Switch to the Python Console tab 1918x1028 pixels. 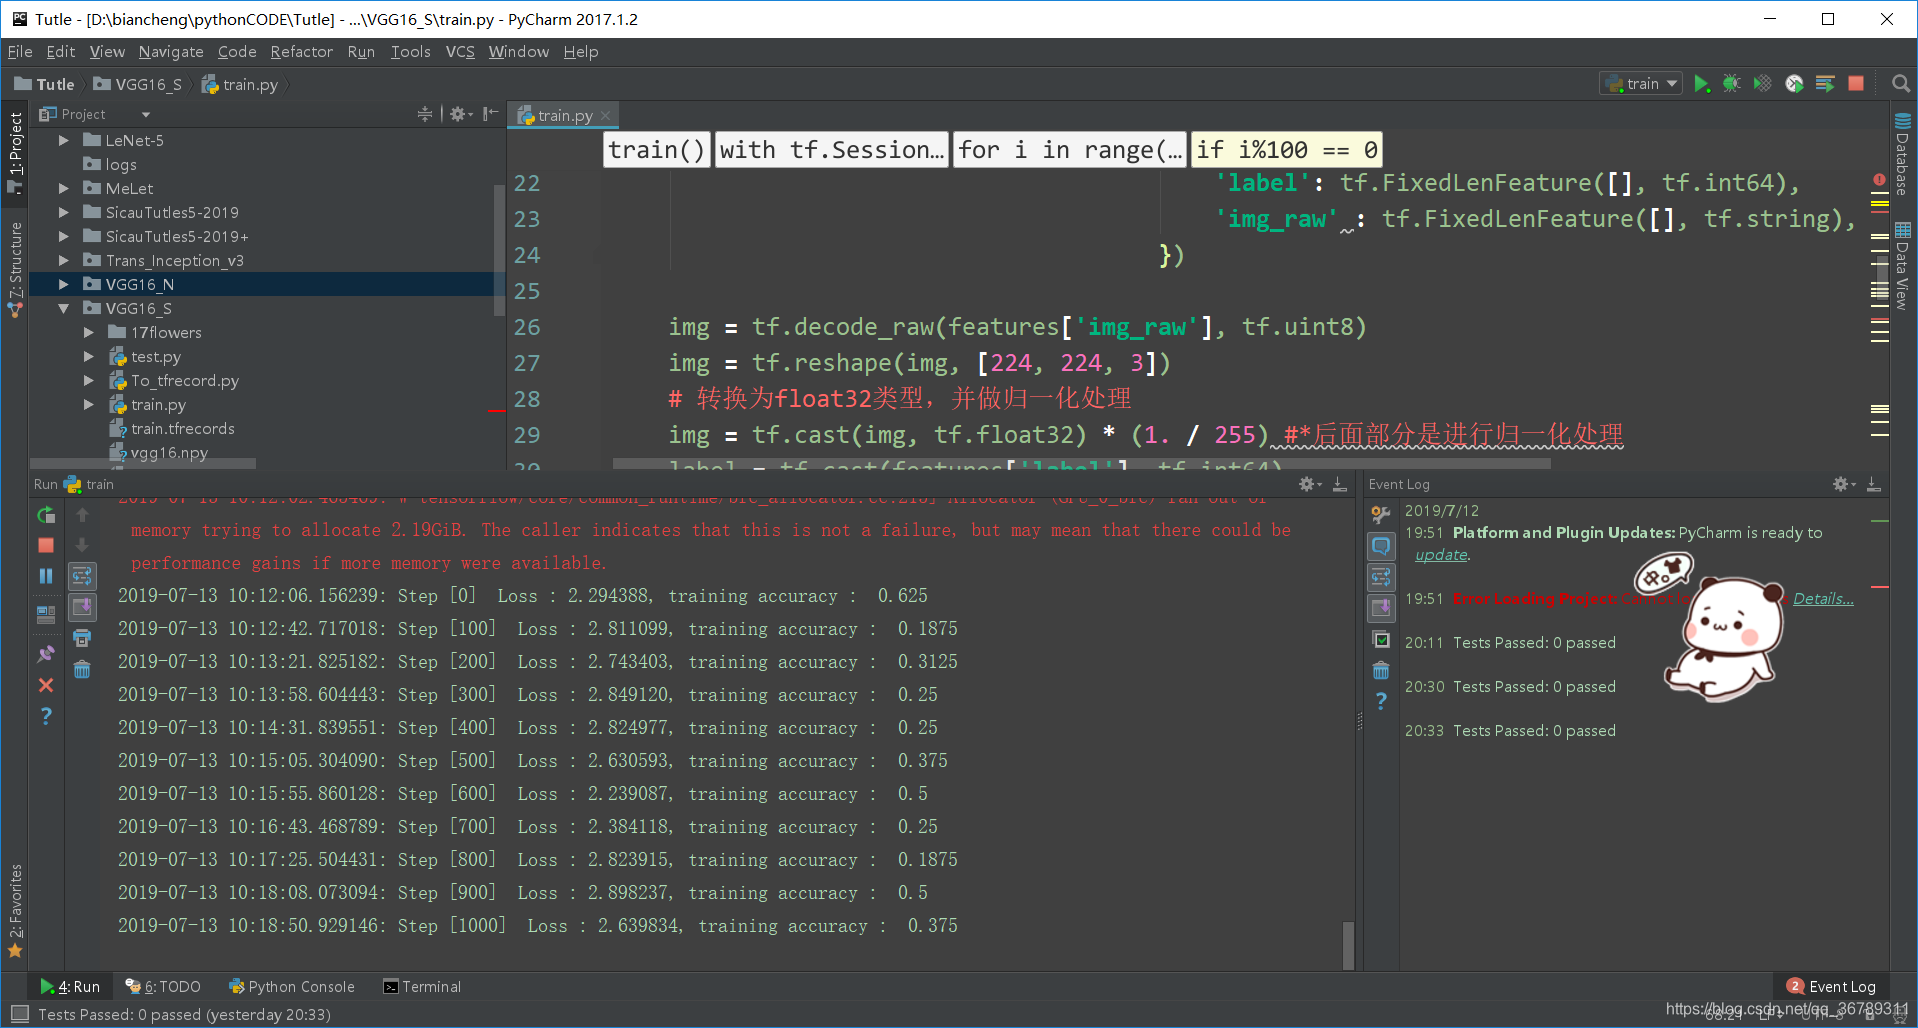coord(292,986)
